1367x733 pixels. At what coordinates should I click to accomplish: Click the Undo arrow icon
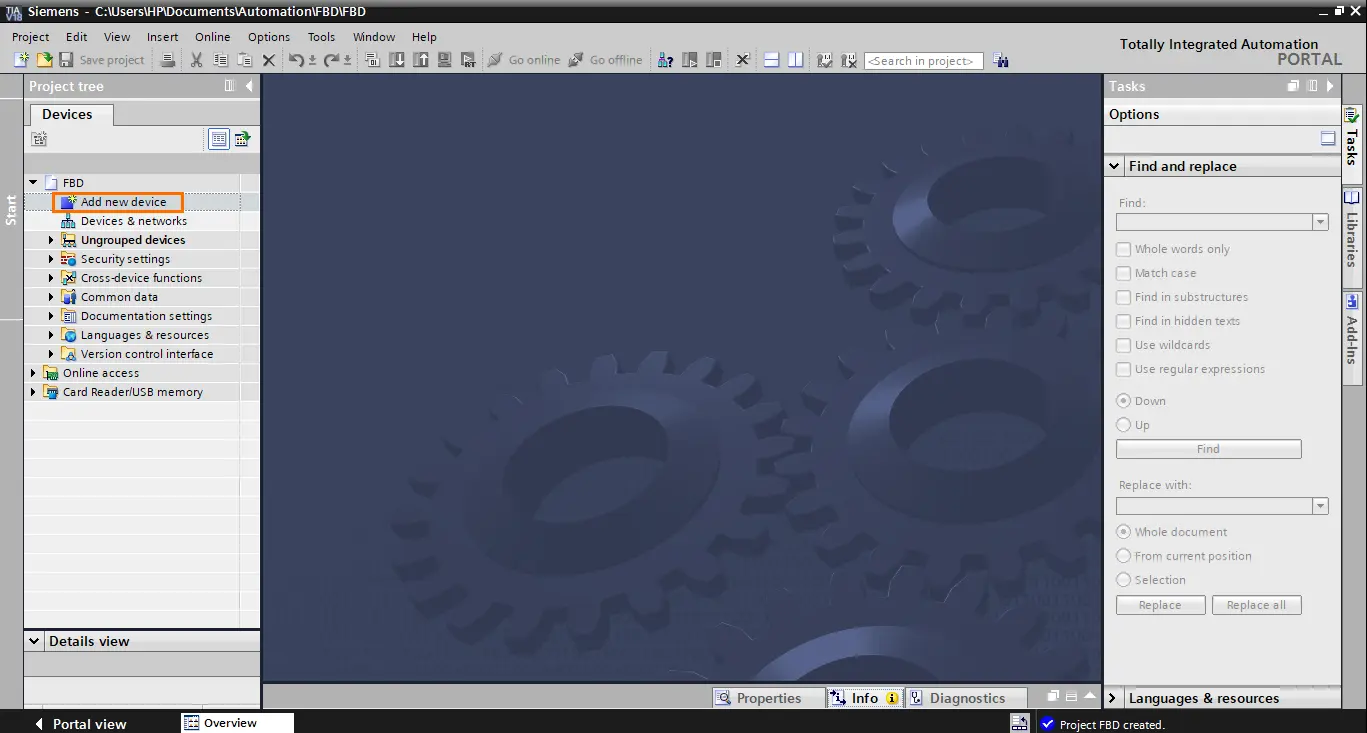(296, 60)
